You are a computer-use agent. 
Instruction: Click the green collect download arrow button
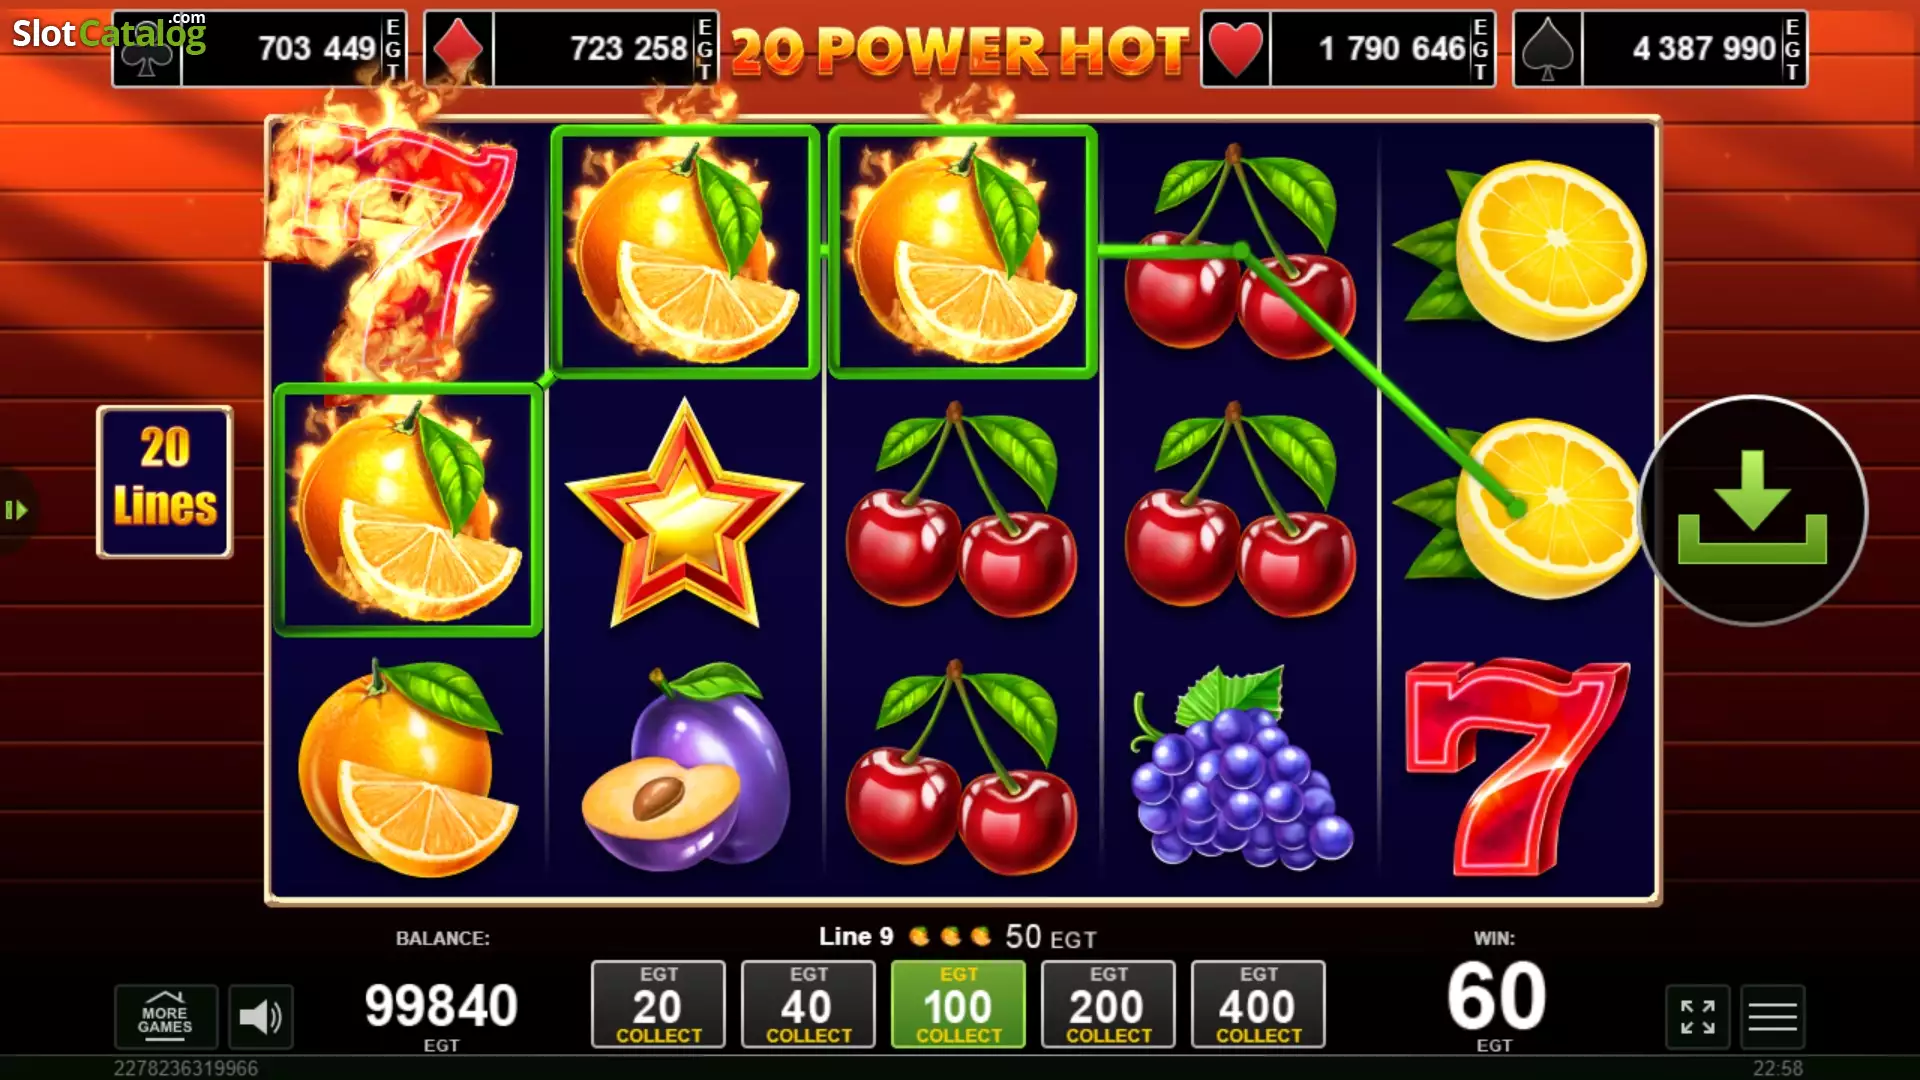[x=1752, y=511]
